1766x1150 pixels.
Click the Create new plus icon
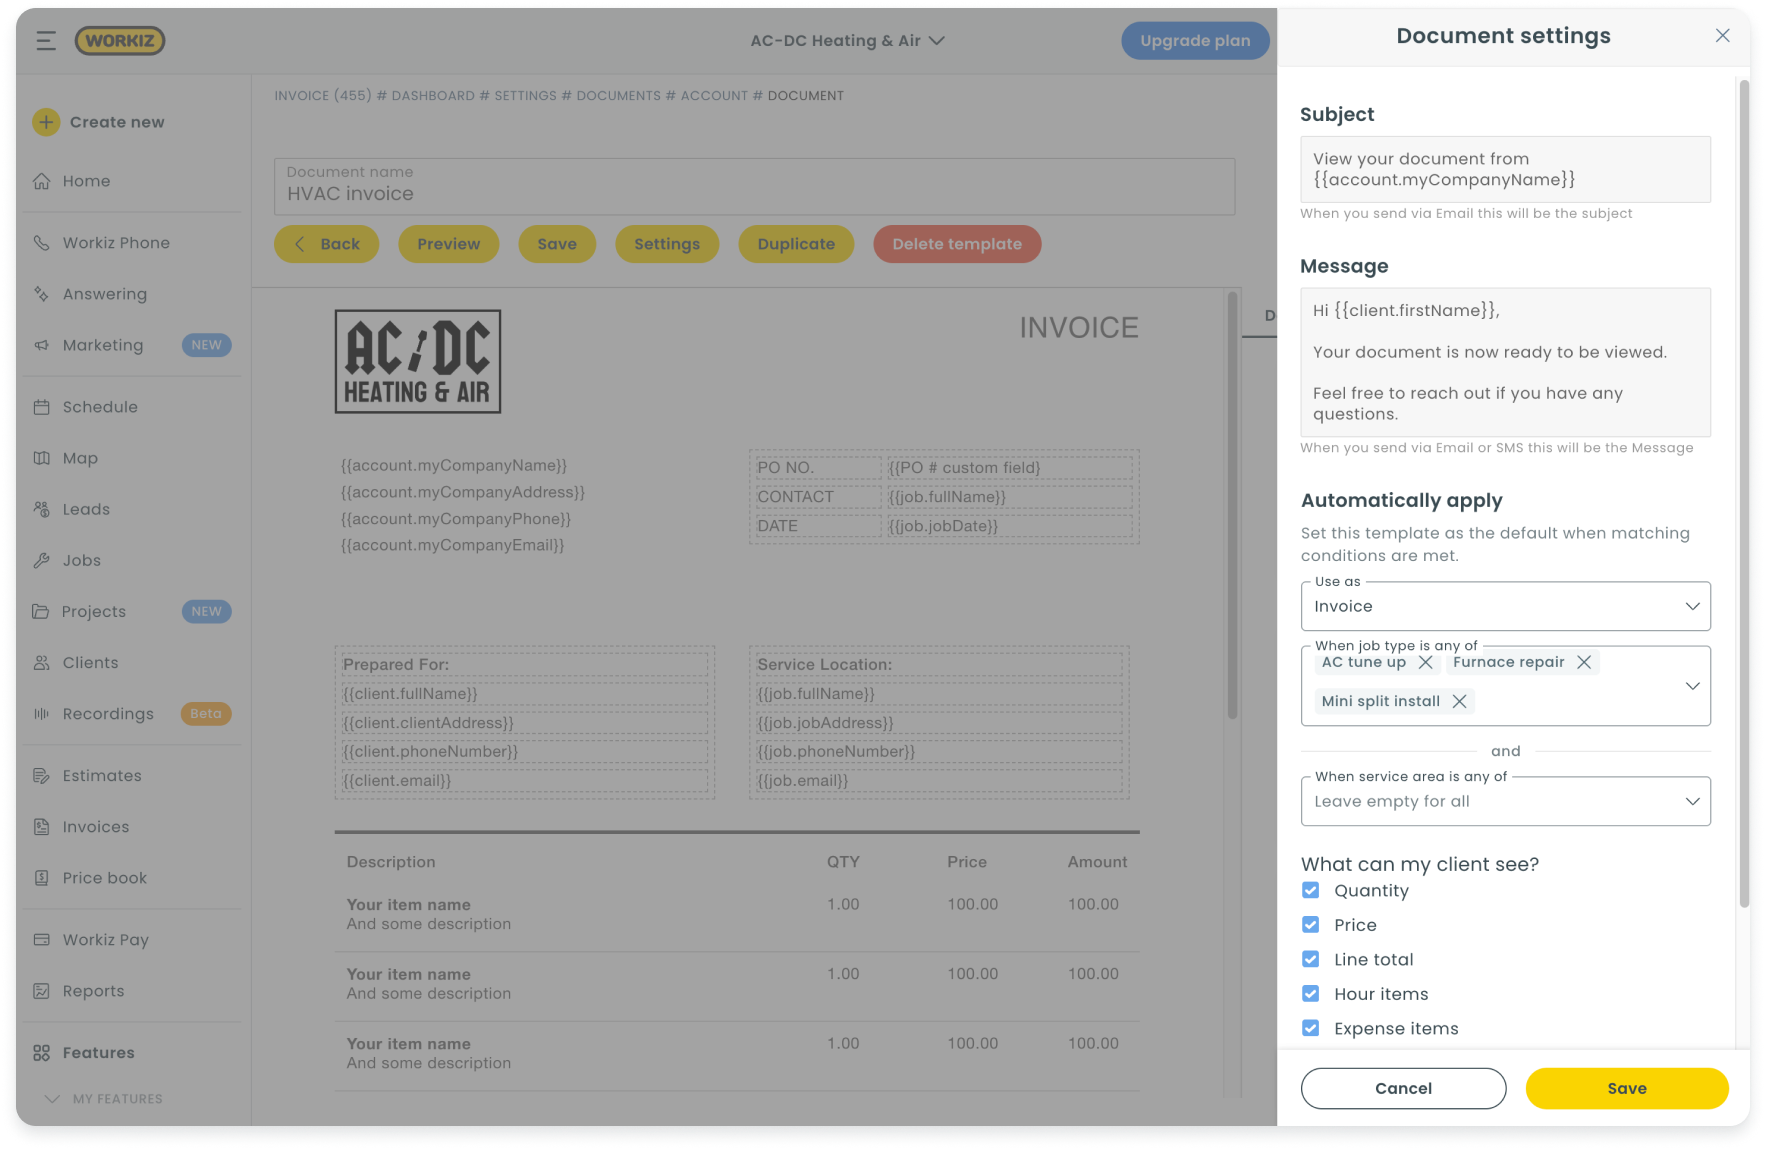click(46, 122)
